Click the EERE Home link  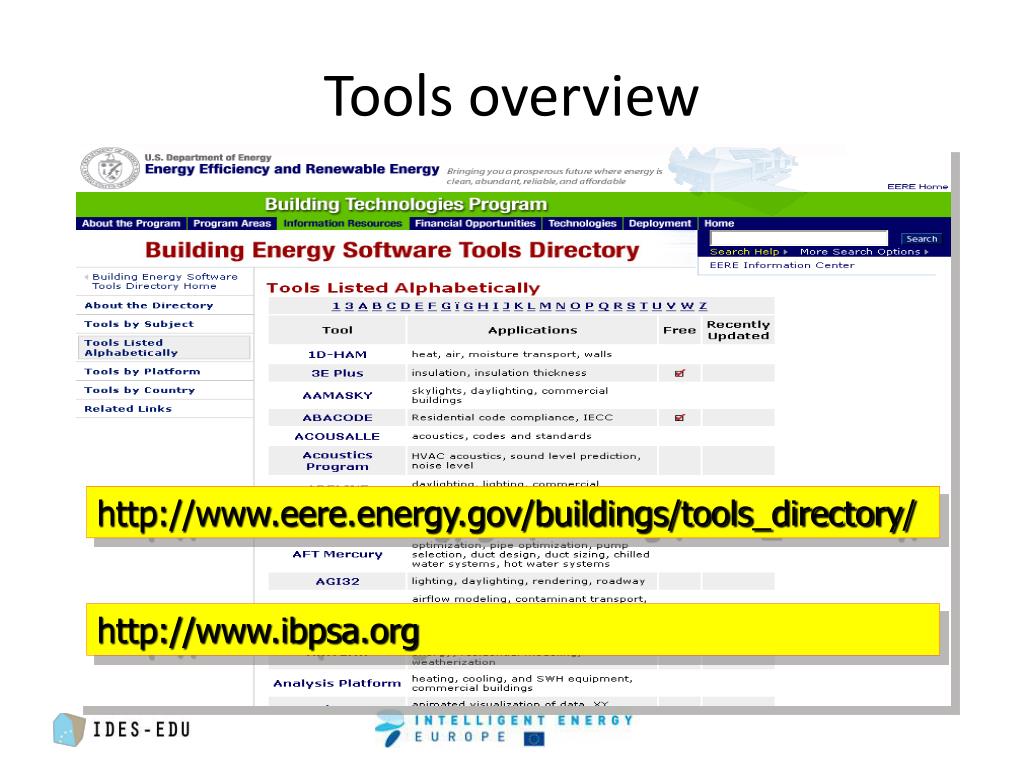(x=918, y=187)
